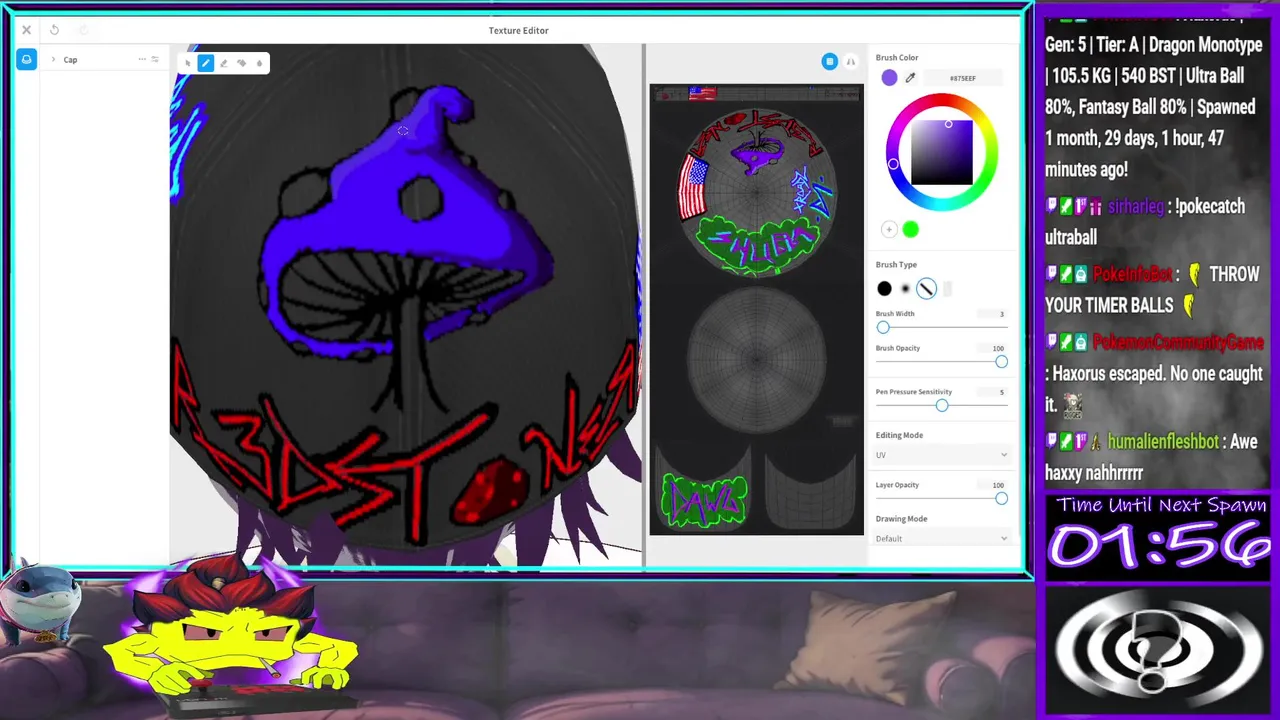Viewport: 1280px width, 720px height.
Task: Open the blue avatar item sidebar icon
Action: click(x=26, y=60)
